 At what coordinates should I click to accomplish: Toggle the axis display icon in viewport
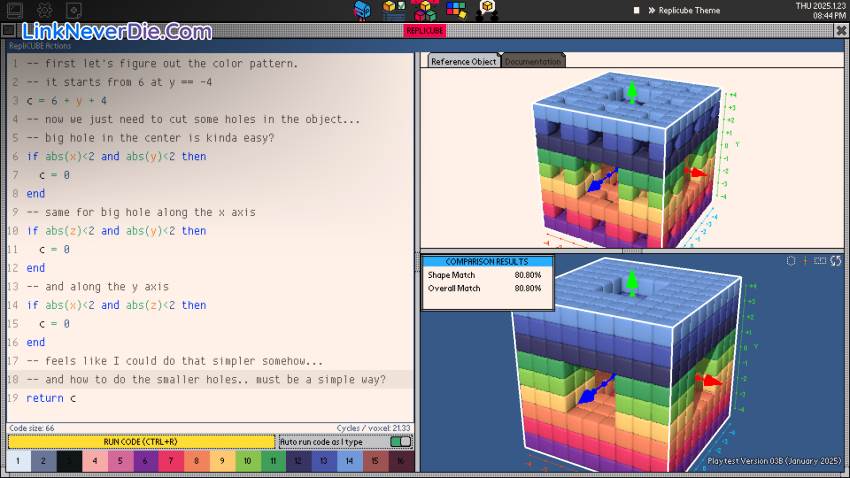(x=805, y=261)
